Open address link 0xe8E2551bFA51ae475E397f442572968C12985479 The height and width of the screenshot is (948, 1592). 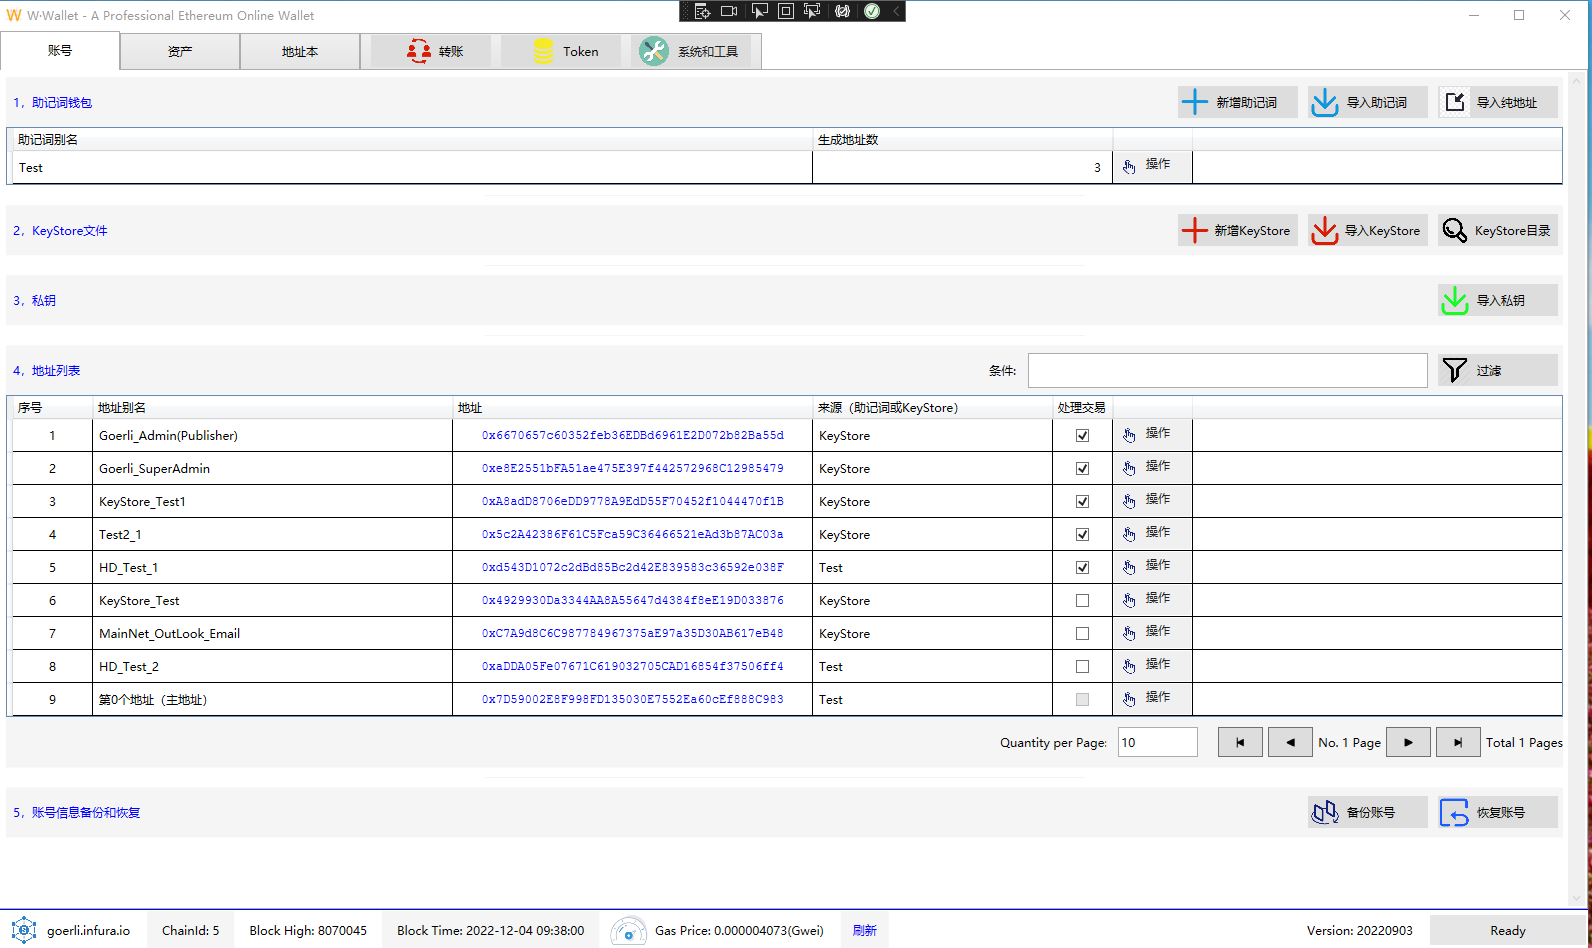click(x=632, y=468)
